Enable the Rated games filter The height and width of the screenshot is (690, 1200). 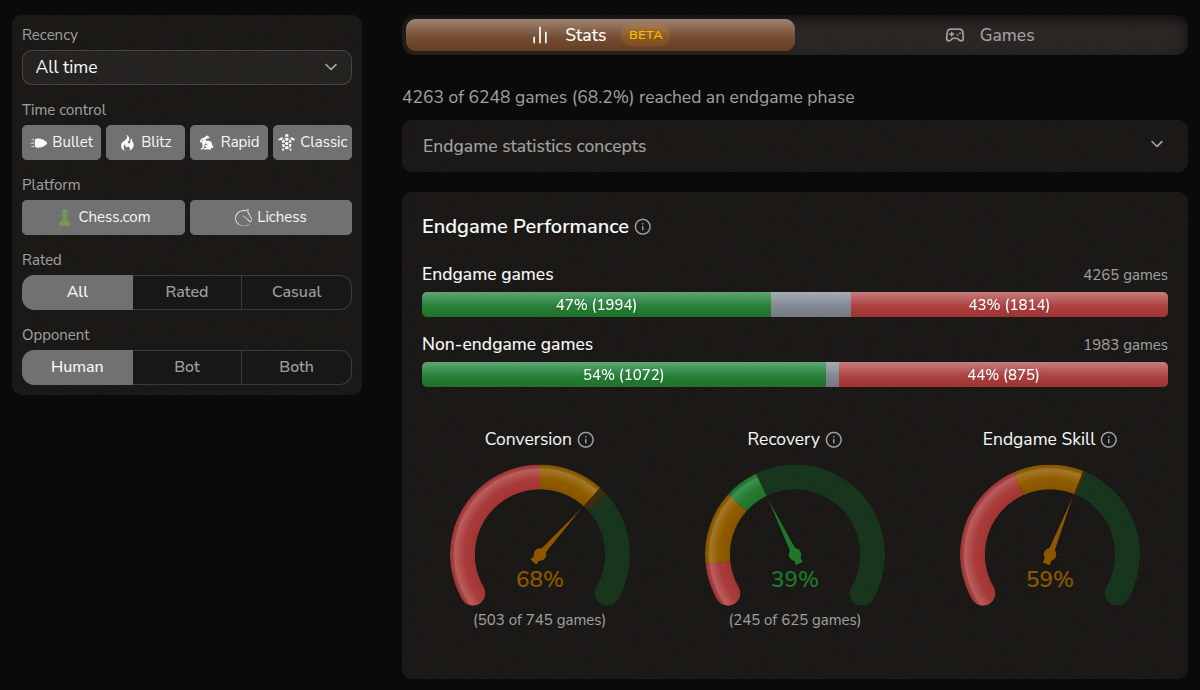(187, 292)
